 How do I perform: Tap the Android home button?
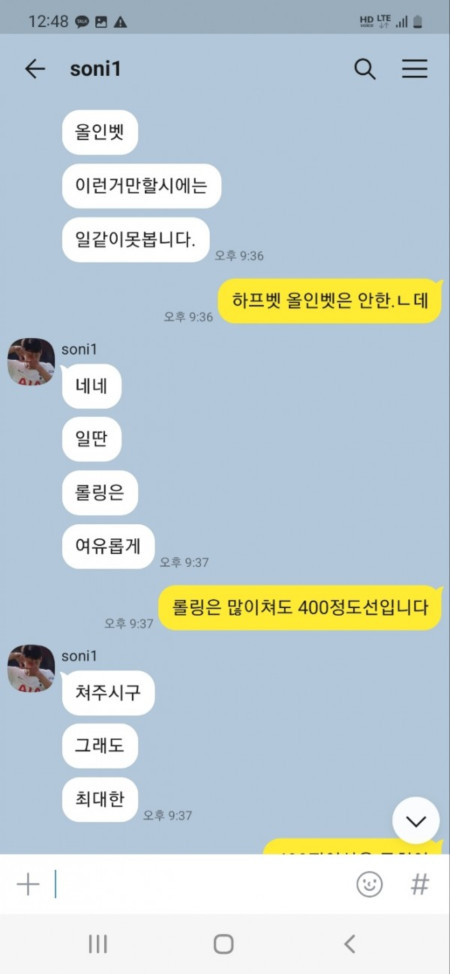[224, 944]
